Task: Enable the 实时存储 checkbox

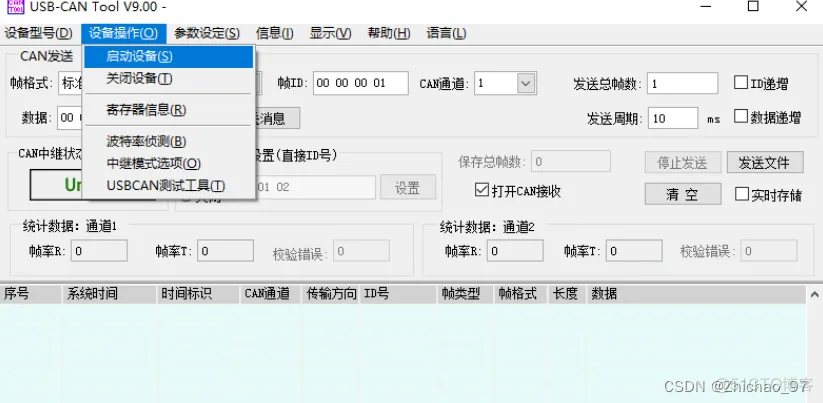Action: [x=742, y=194]
